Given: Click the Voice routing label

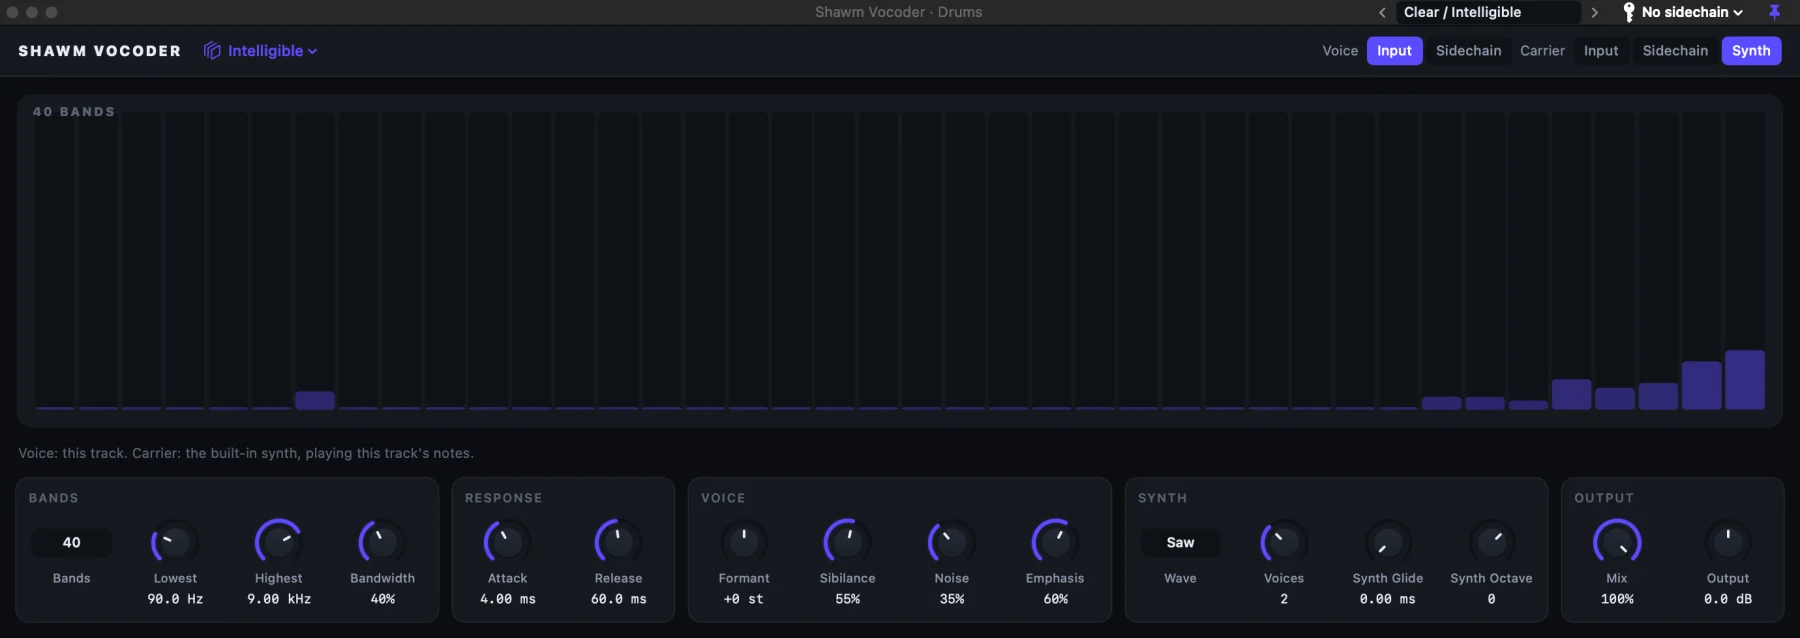Looking at the screenshot, I should click(x=1340, y=51).
